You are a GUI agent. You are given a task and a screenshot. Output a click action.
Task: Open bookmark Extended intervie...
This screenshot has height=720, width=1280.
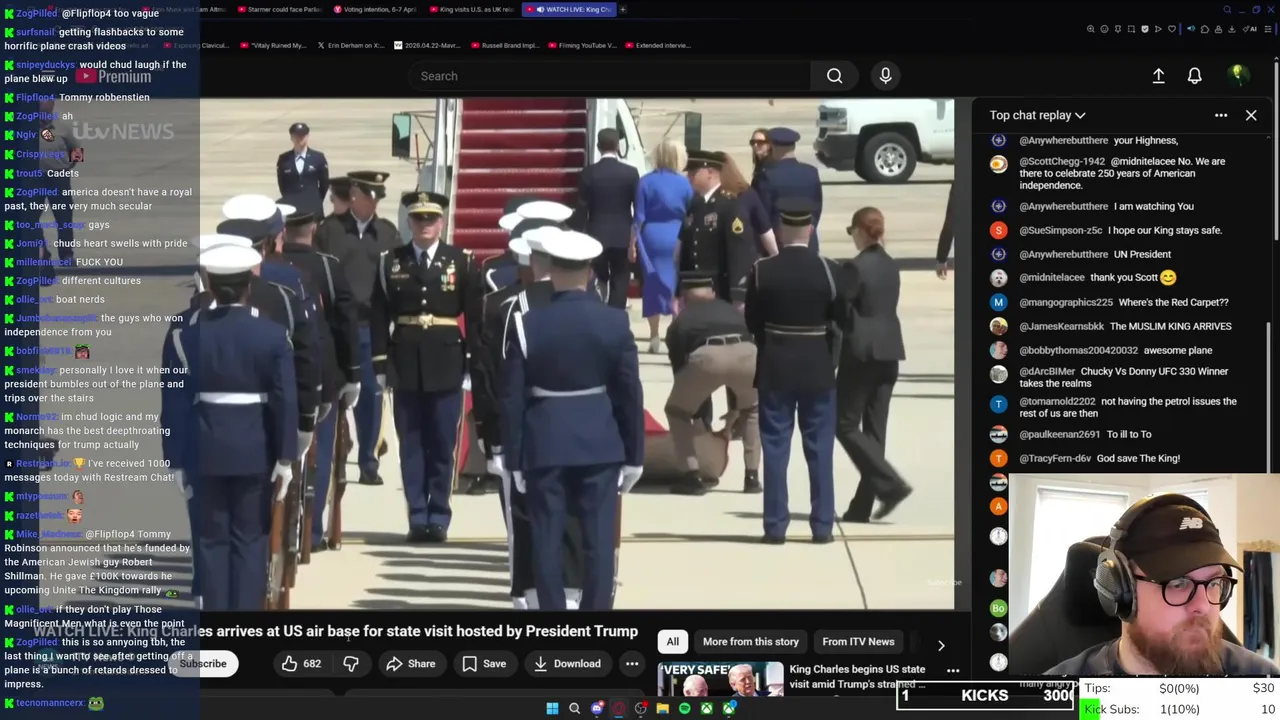[657, 45]
